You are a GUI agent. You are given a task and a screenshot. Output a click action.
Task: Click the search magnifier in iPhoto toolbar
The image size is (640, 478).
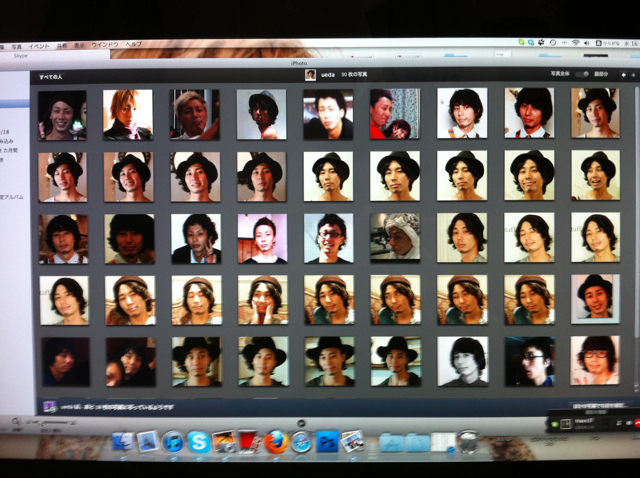[x=16, y=421]
